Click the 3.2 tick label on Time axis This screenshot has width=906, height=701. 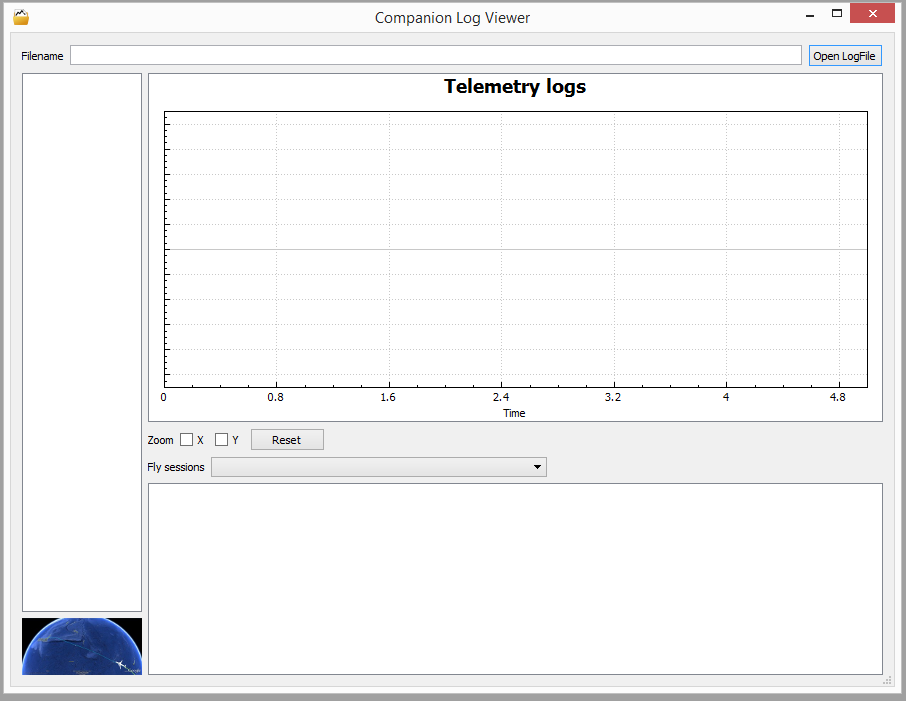coord(613,397)
